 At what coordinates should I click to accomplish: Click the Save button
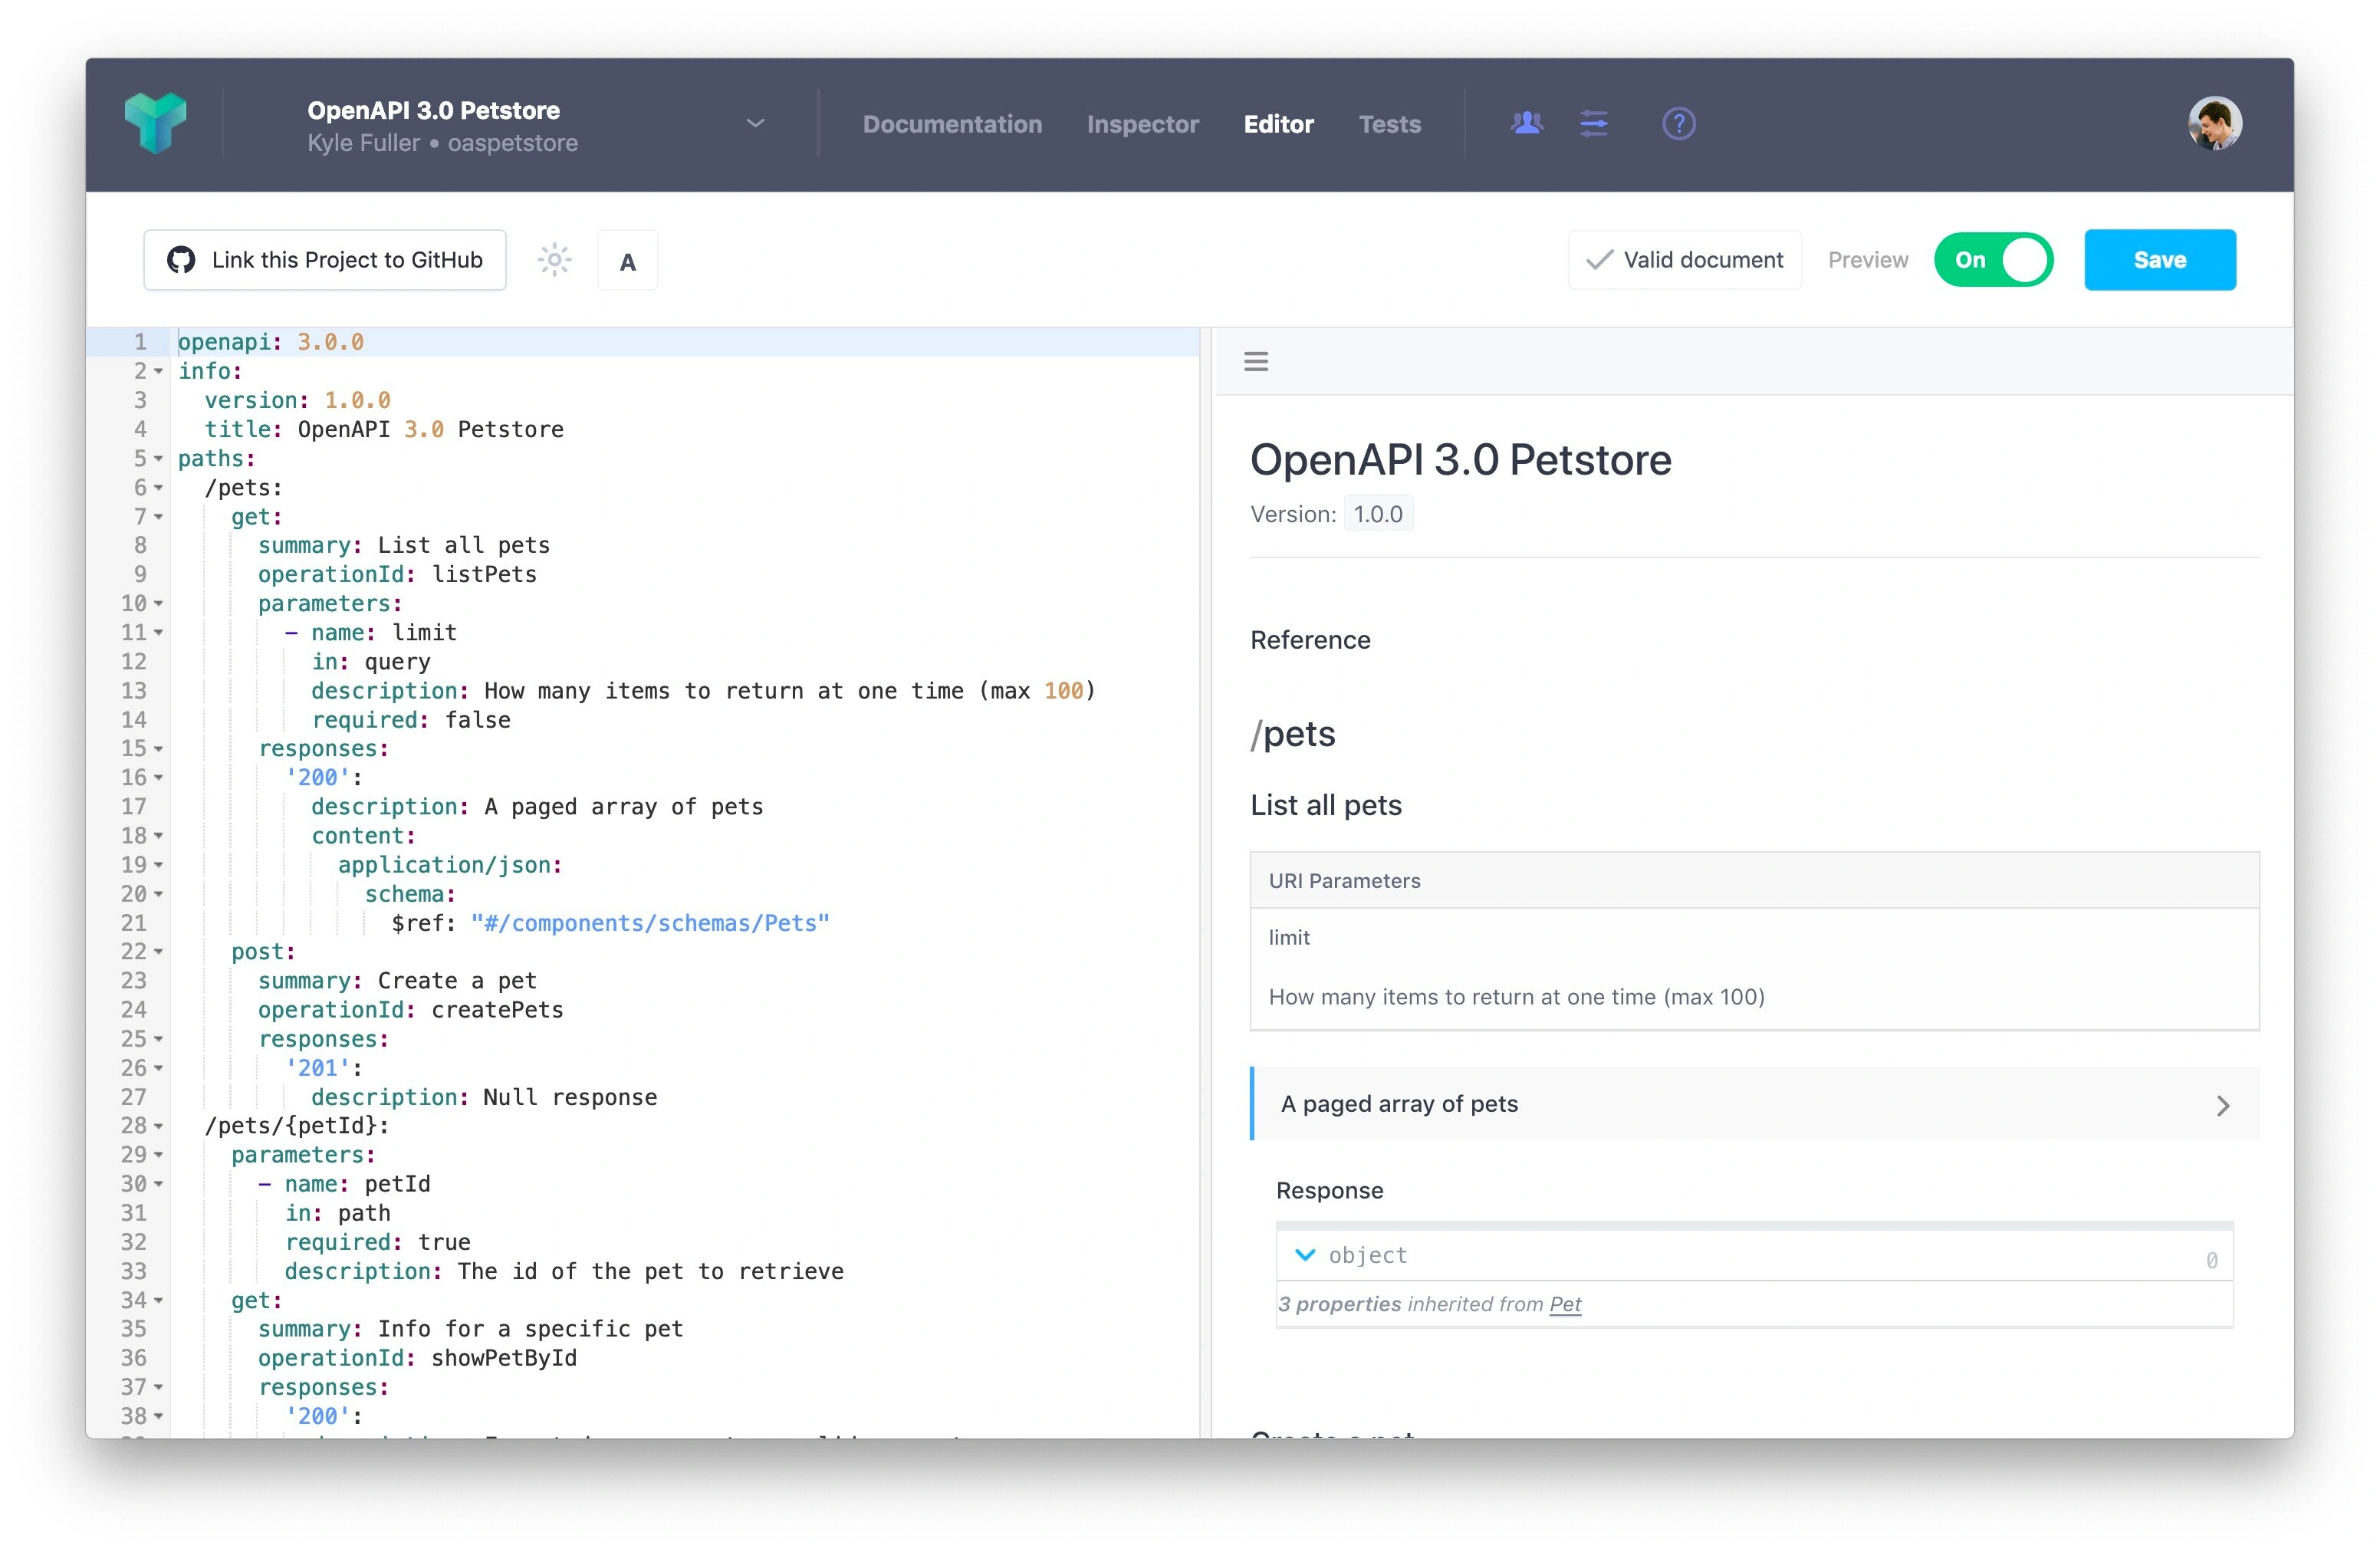click(2160, 260)
